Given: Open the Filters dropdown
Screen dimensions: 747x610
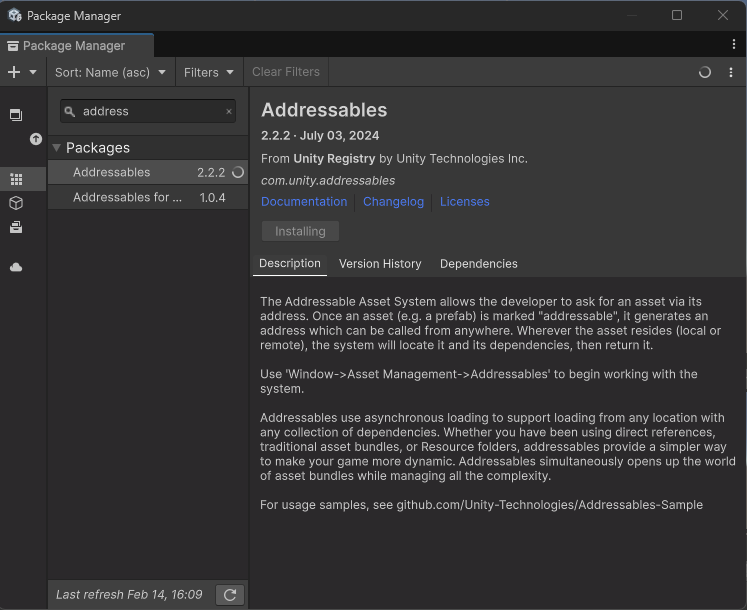Looking at the screenshot, I should tap(209, 72).
